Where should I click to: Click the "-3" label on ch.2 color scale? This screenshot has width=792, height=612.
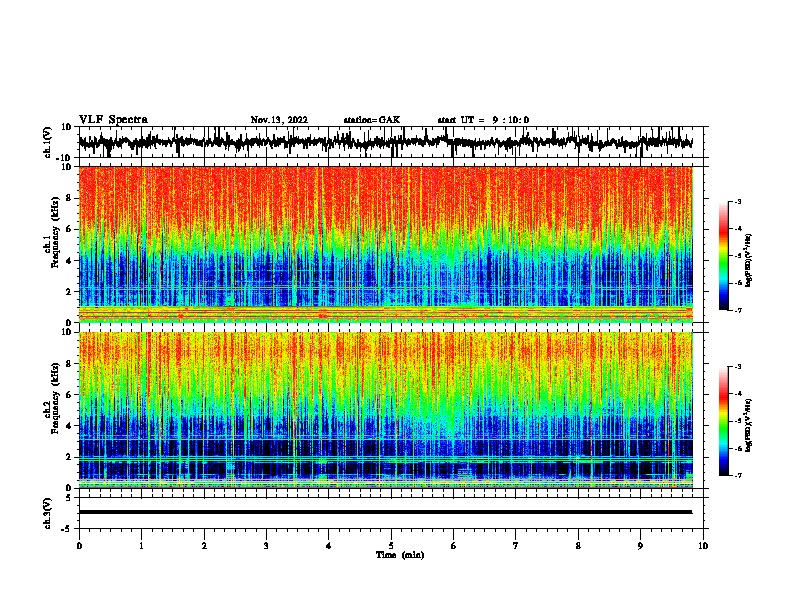coord(738,367)
